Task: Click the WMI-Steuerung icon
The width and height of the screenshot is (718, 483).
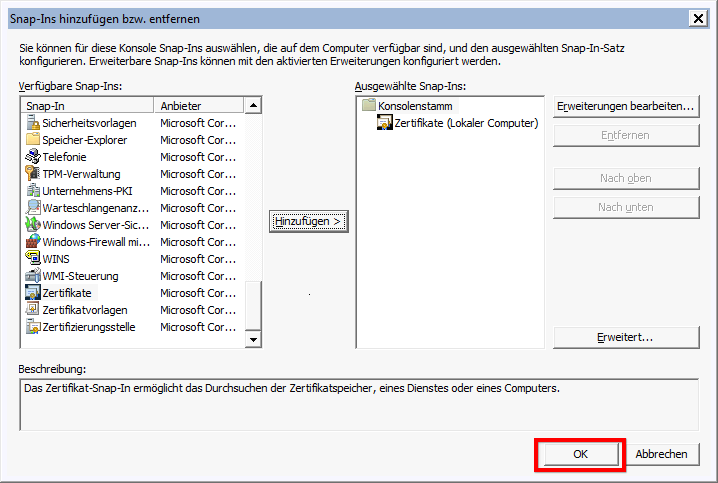Action: (33, 276)
